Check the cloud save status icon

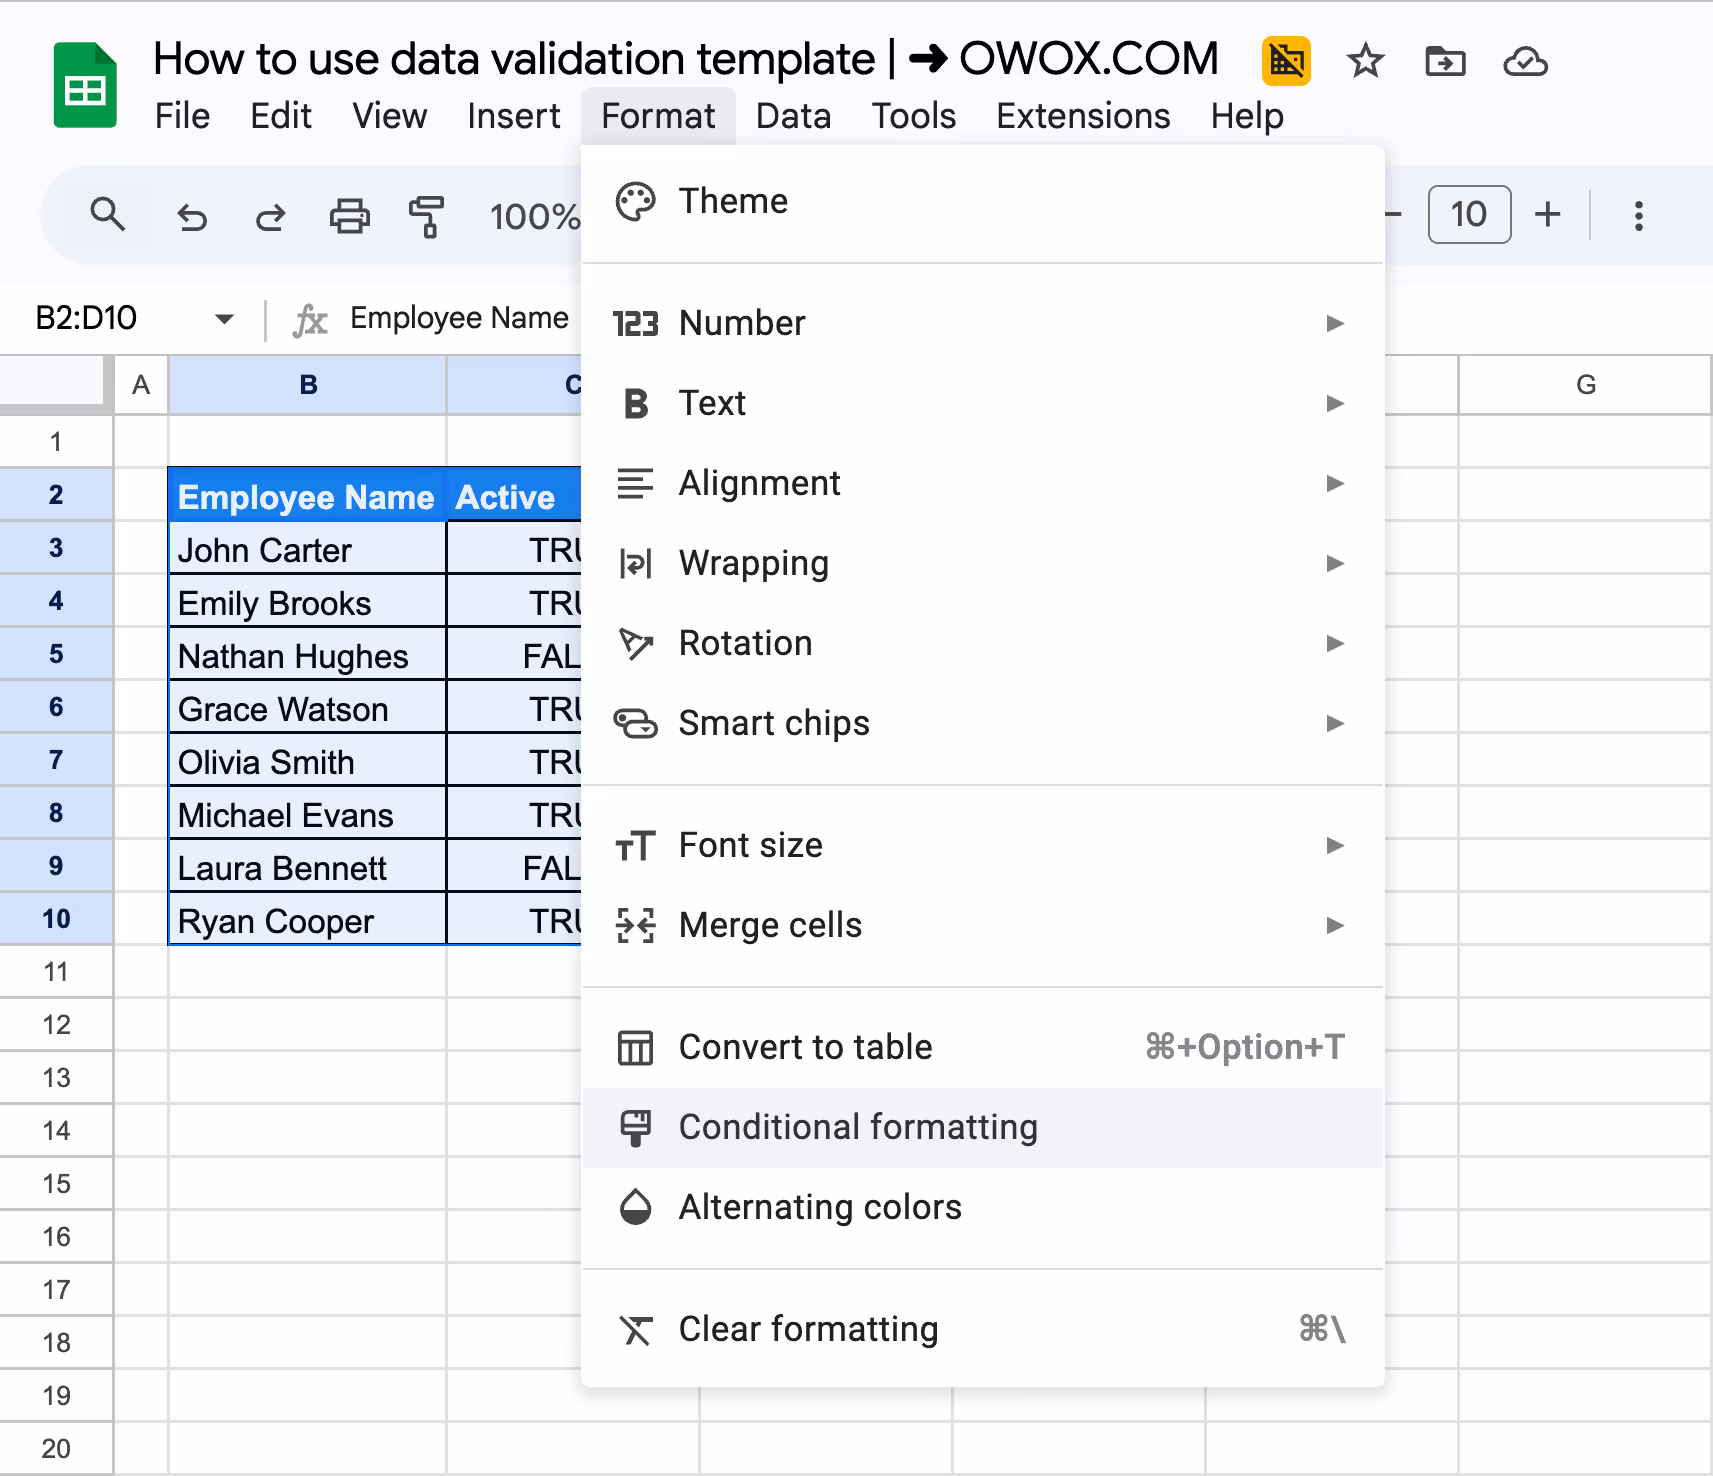[1524, 61]
